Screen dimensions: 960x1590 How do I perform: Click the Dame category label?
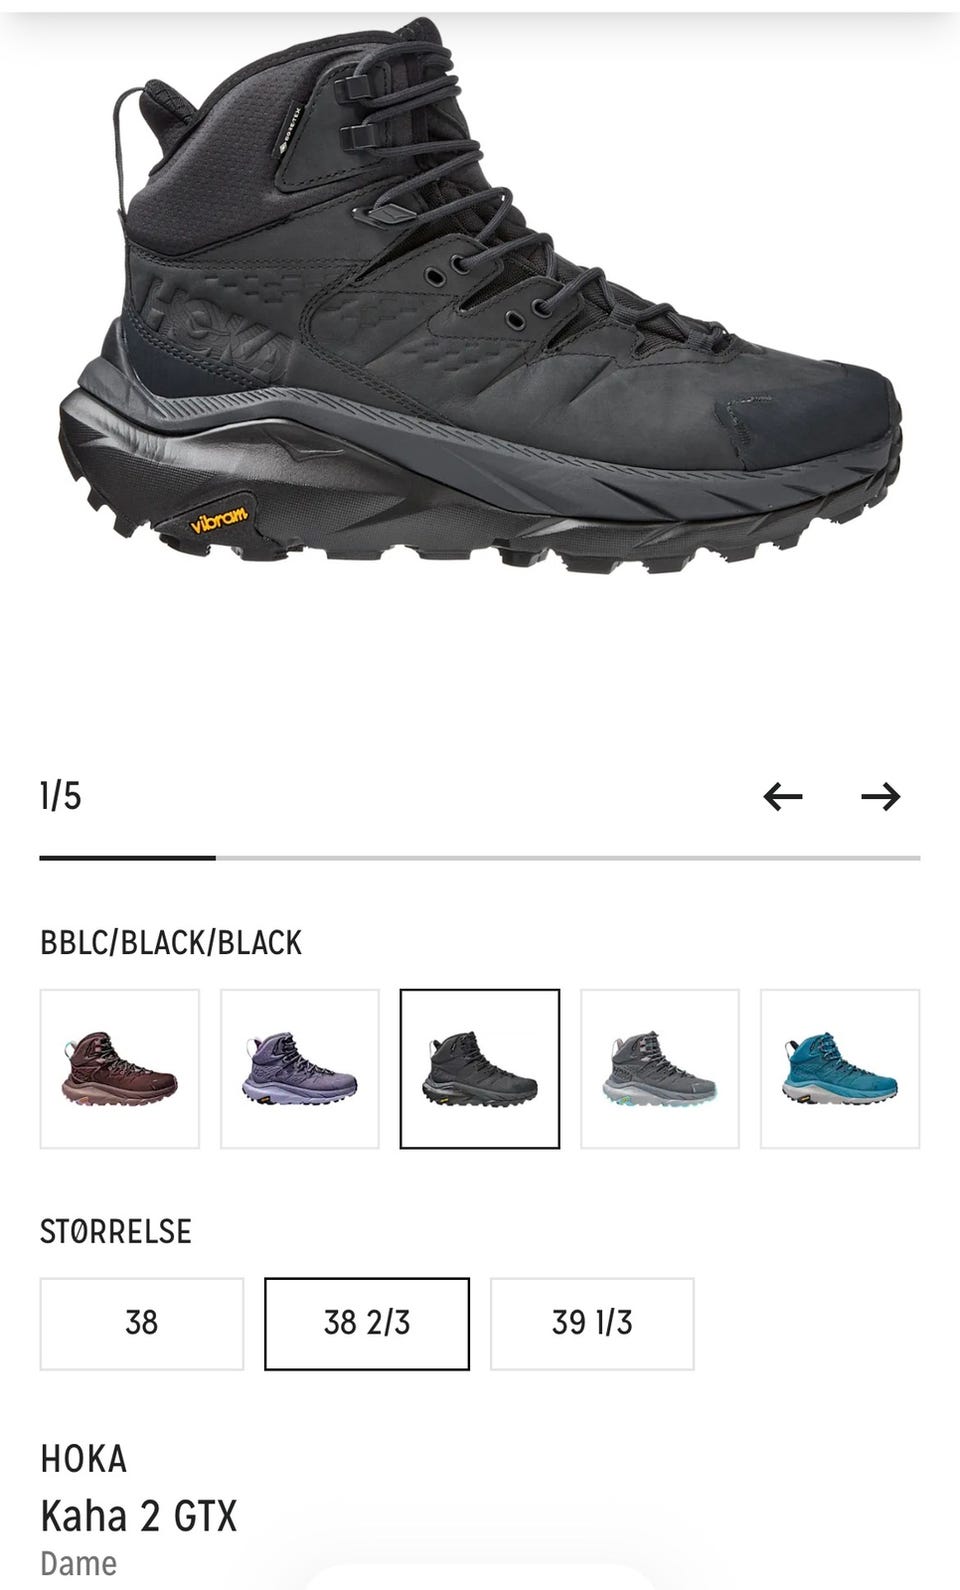tap(79, 1564)
